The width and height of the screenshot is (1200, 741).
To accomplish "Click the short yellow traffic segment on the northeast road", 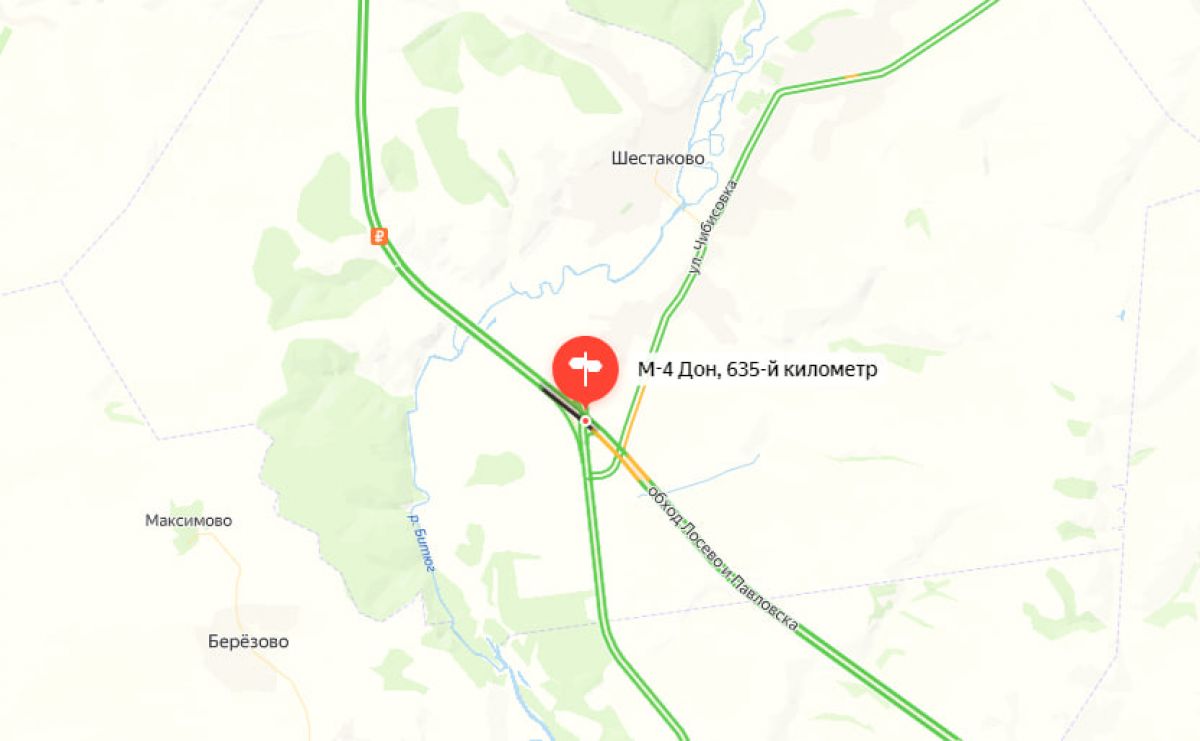I will [850, 76].
